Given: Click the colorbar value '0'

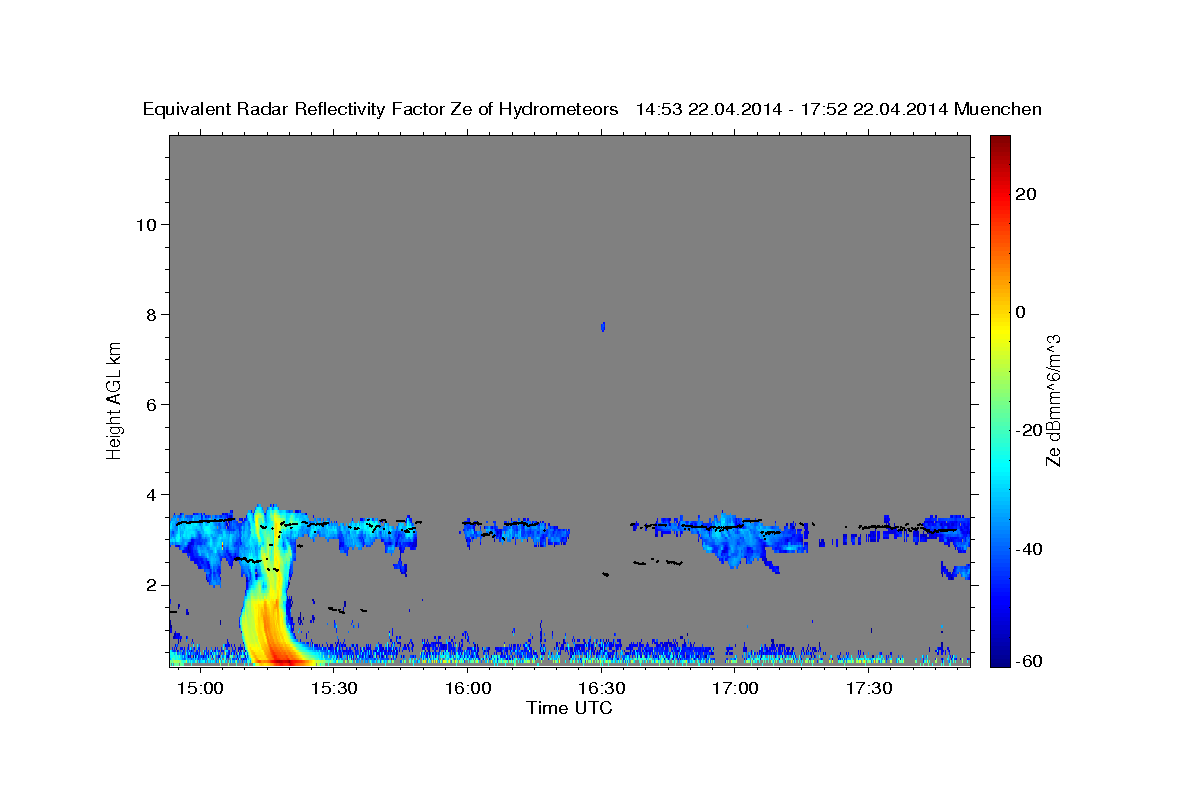Looking at the screenshot, I should tap(1021, 312).
